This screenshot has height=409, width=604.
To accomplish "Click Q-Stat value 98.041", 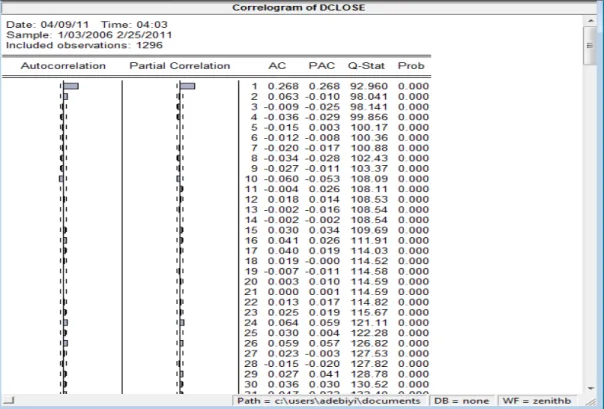I will click(x=369, y=97).
